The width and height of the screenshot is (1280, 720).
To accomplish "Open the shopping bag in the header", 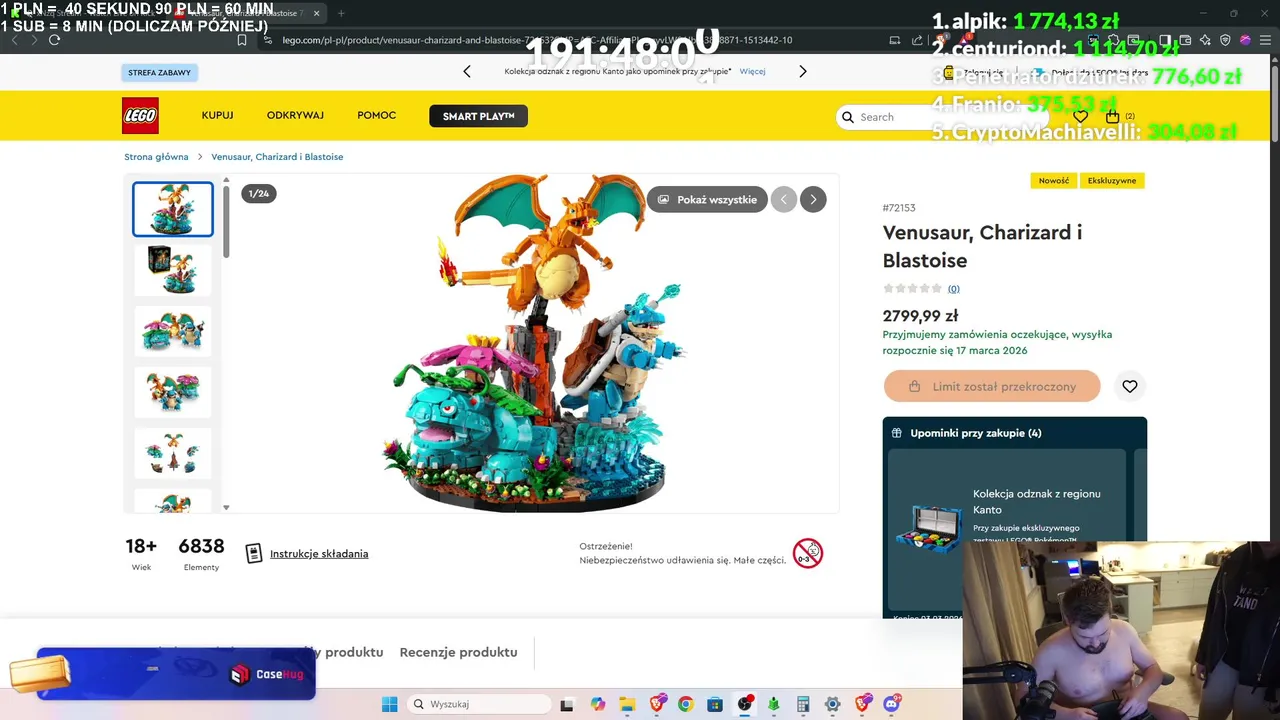I will pos(1112,117).
